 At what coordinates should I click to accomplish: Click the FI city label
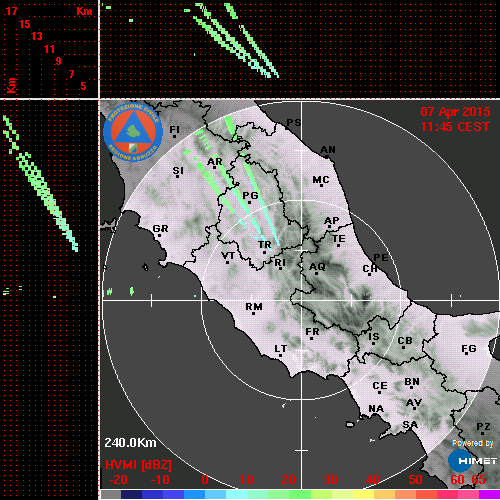pyautogui.click(x=174, y=129)
